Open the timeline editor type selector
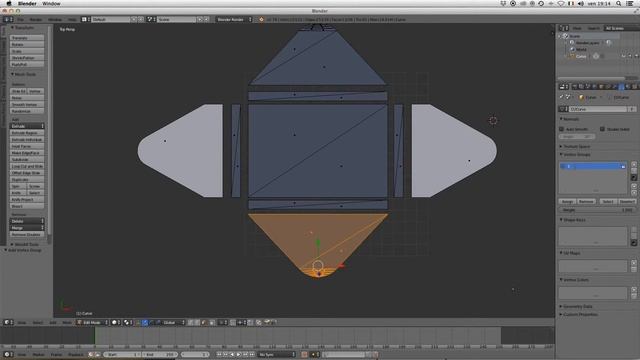The width and height of the screenshot is (640, 360). point(8,354)
